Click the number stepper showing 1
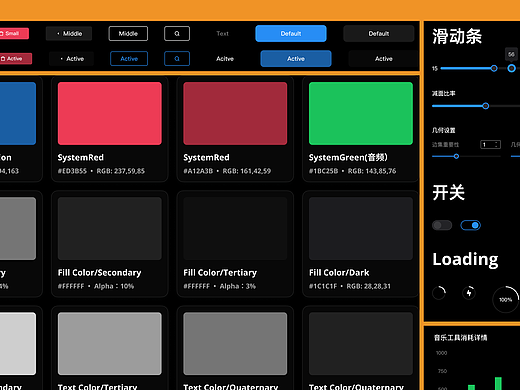 [x=490, y=144]
